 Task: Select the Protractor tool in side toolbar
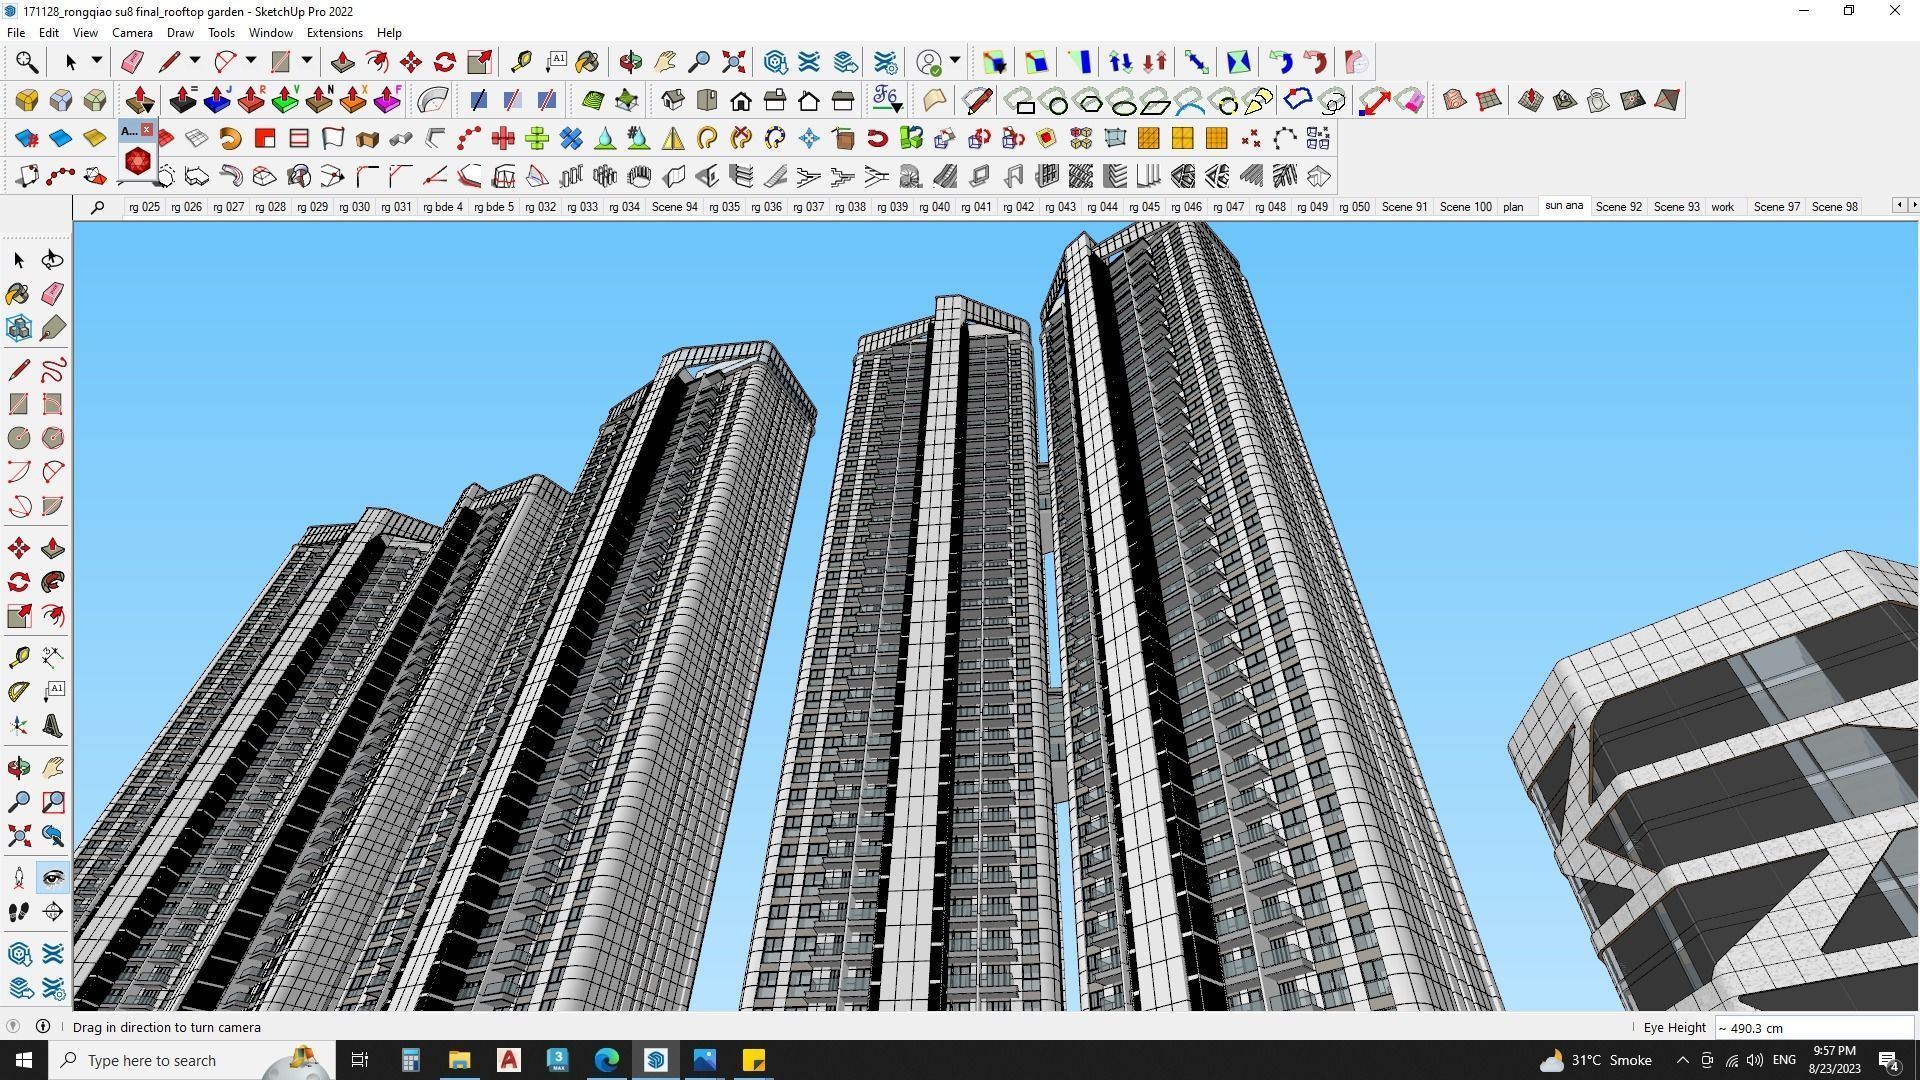[x=18, y=692]
